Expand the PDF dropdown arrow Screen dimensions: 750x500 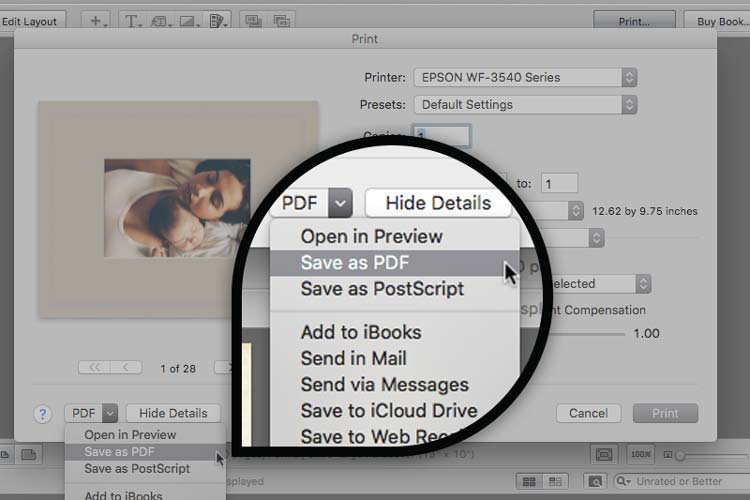(x=110, y=413)
